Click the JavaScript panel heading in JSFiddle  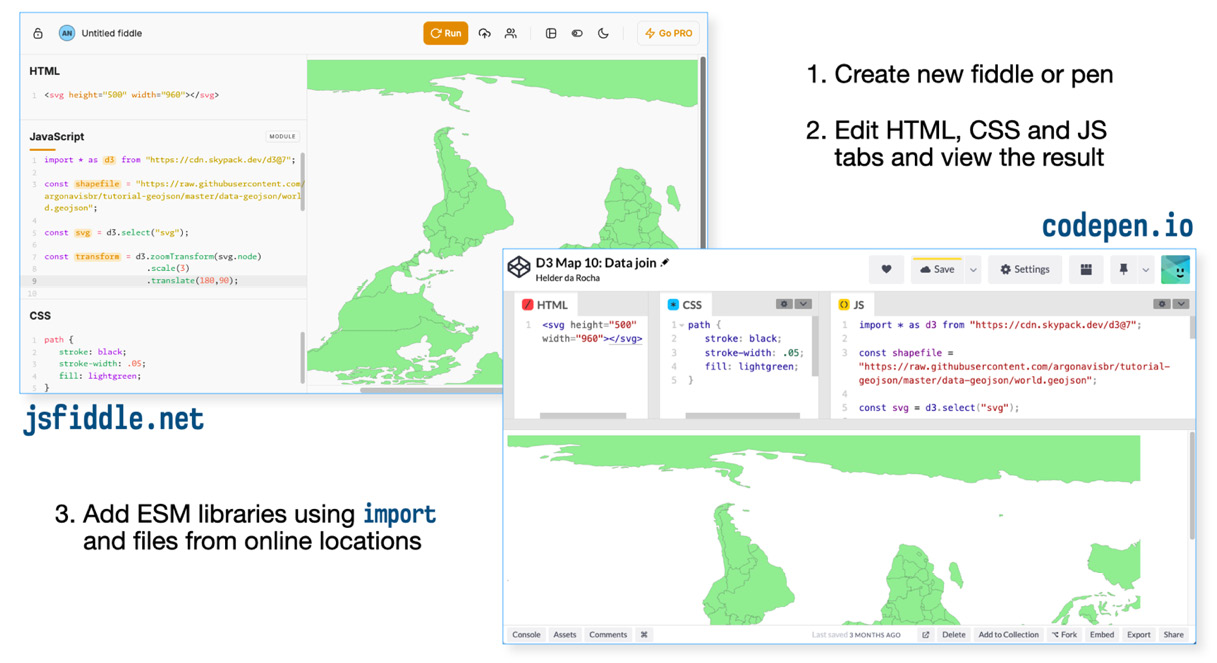point(56,136)
